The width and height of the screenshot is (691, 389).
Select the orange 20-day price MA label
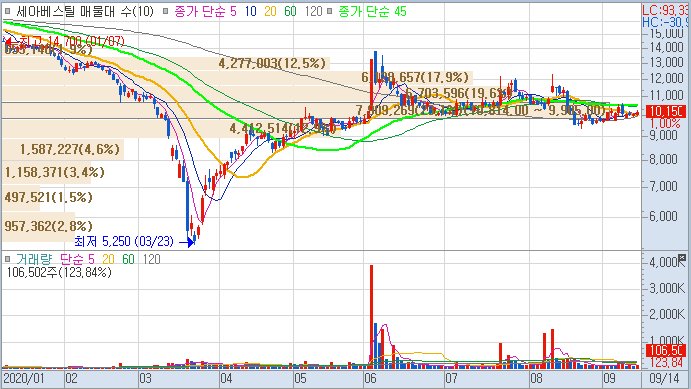point(270,11)
